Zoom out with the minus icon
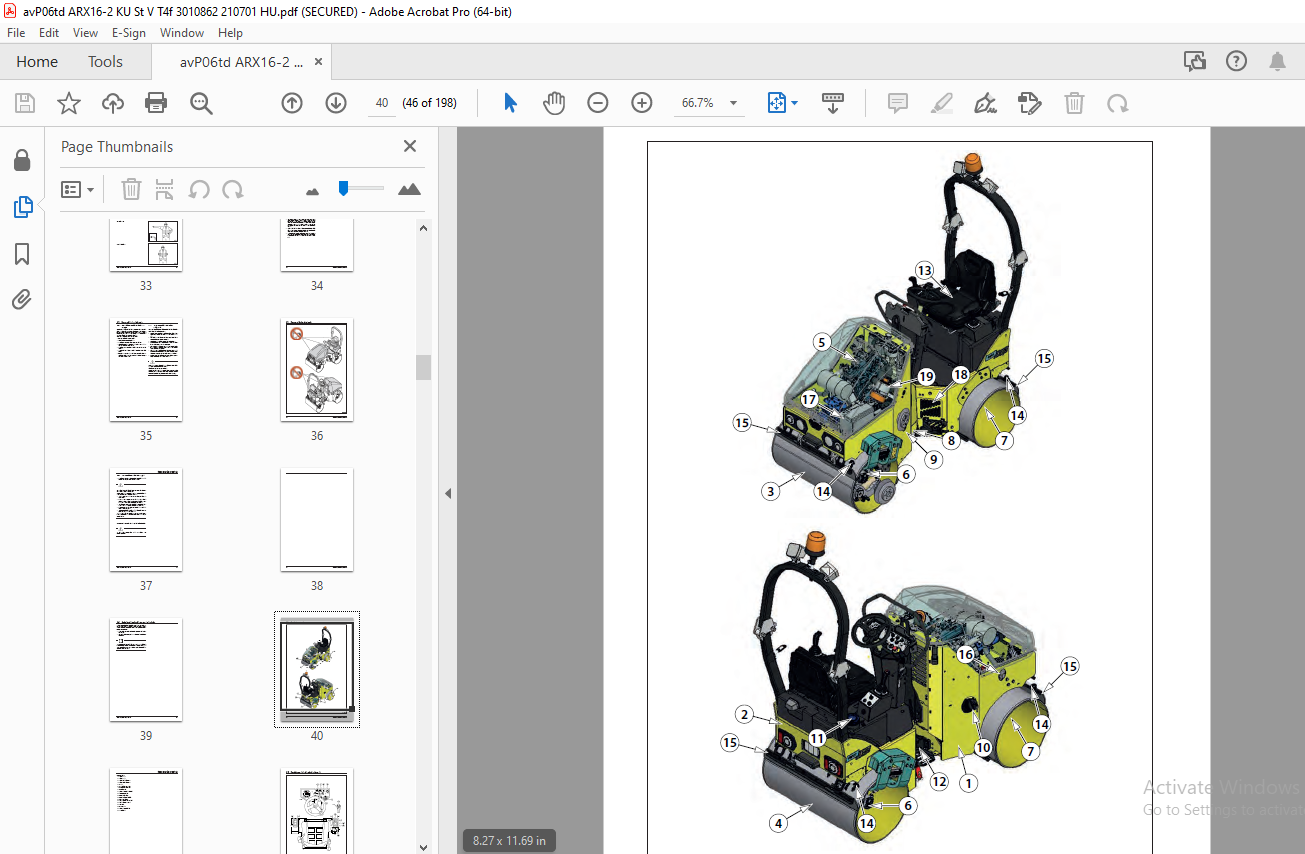 [x=598, y=103]
